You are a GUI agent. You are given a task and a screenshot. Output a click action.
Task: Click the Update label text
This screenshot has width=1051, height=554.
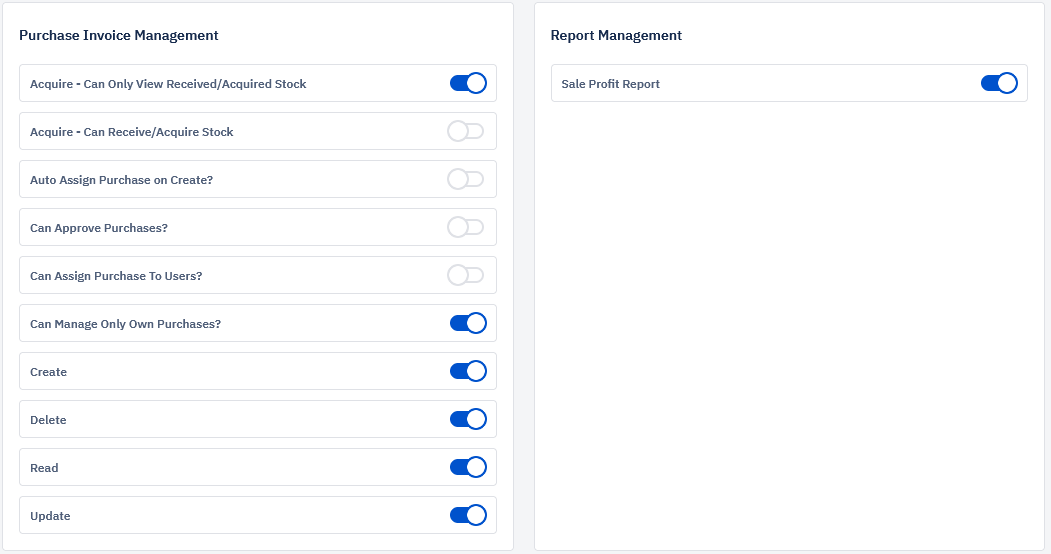pos(50,516)
